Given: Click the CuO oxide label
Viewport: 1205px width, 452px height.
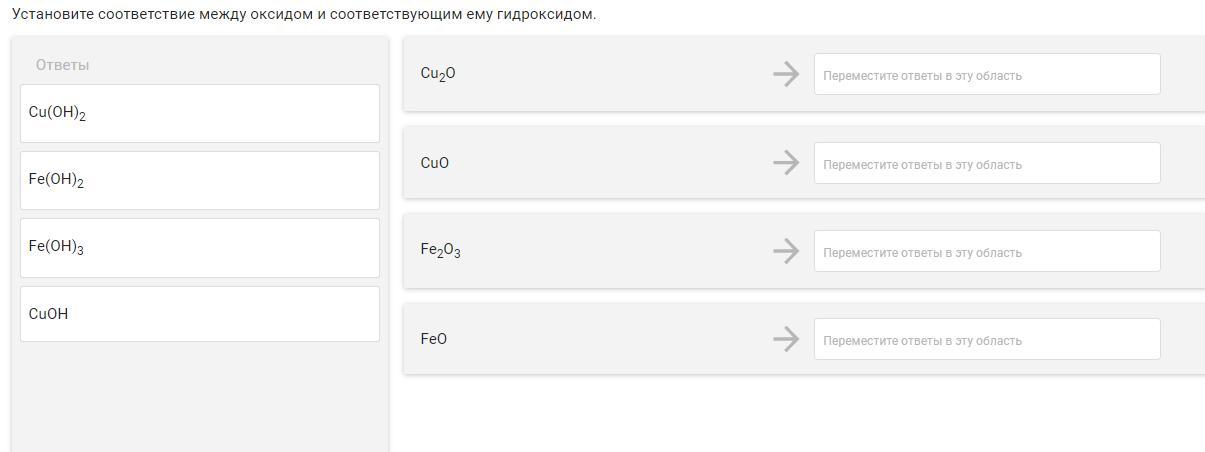Looking at the screenshot, I should coord(435,163).
